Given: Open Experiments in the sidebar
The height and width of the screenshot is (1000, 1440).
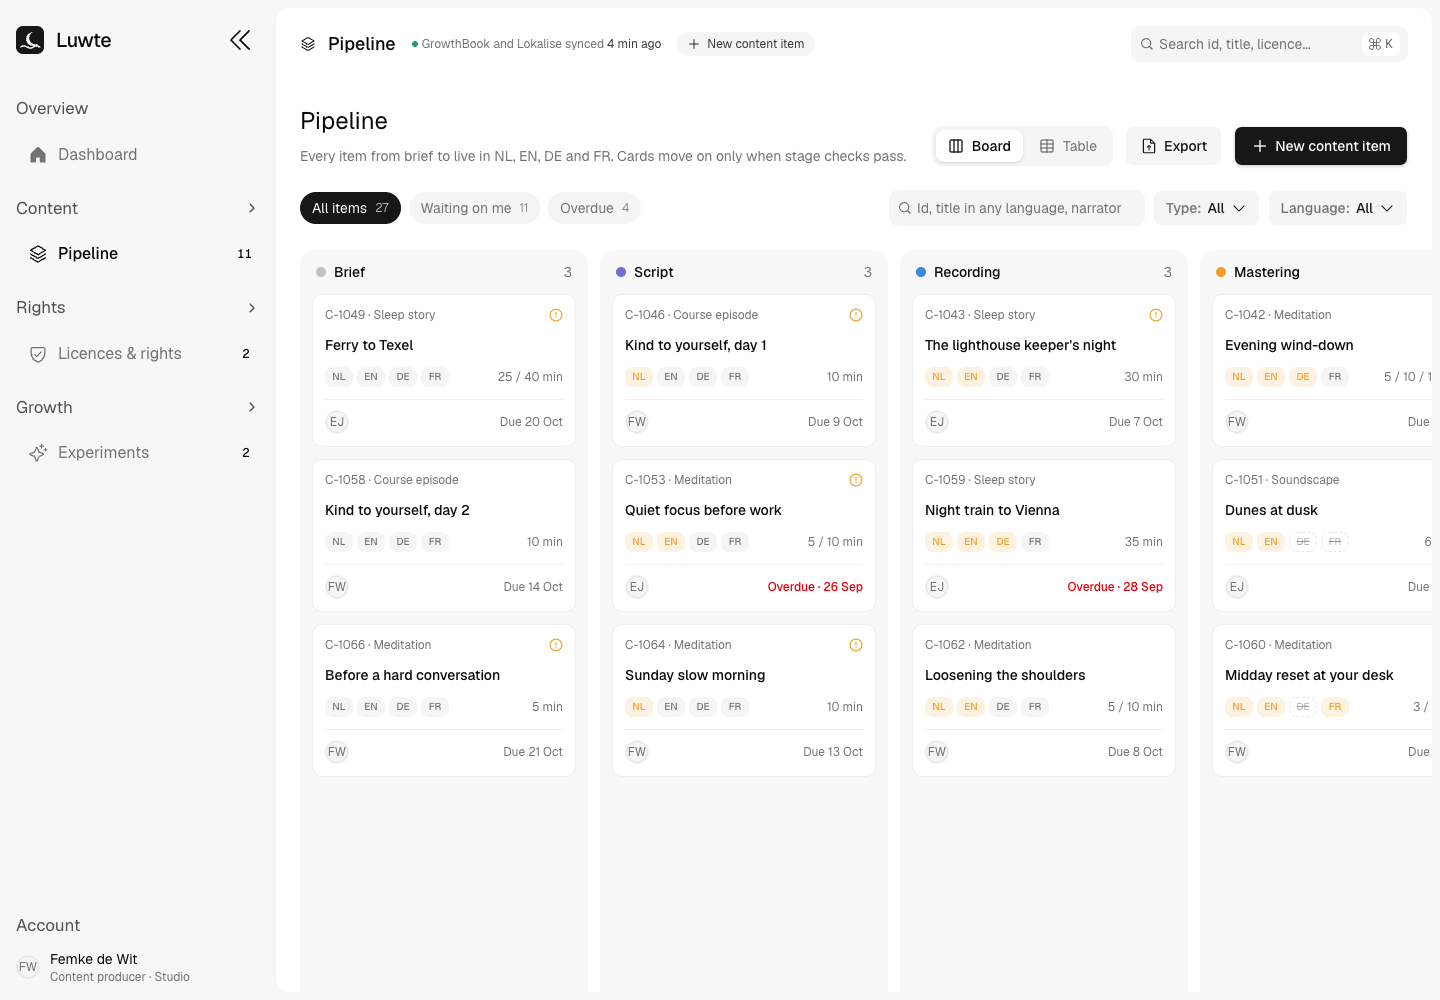Looking at the screenshot, I should [x=138, y=452].
